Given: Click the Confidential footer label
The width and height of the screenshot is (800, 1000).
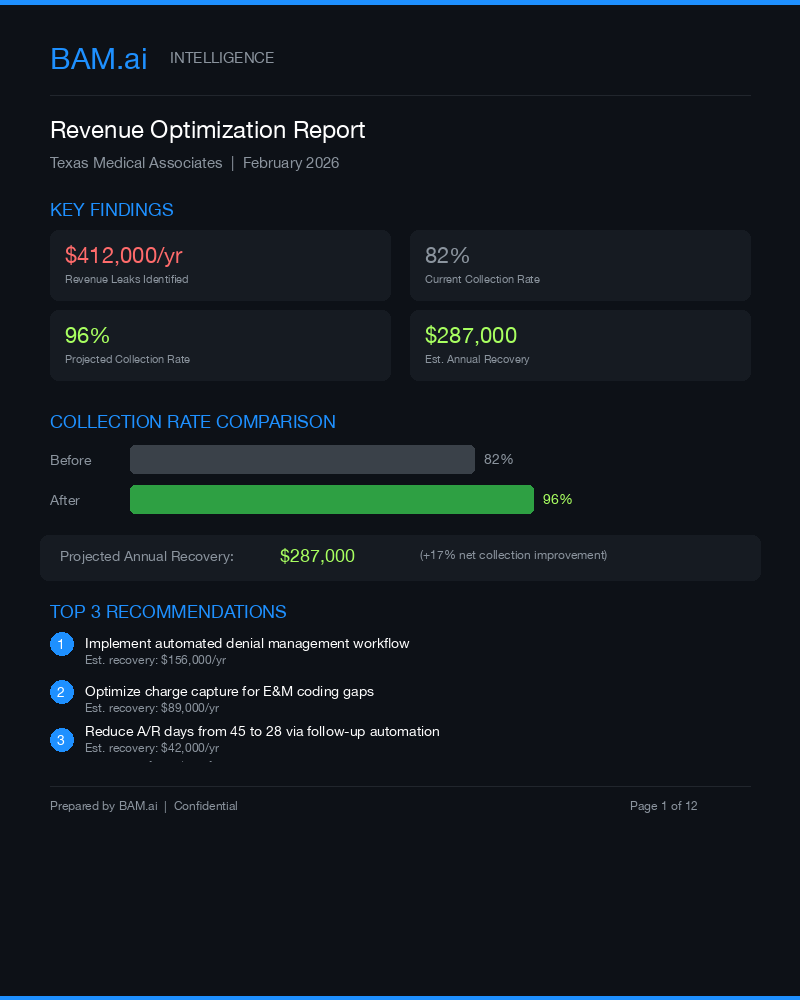Looking at the screenshot, I should [206, 806].
